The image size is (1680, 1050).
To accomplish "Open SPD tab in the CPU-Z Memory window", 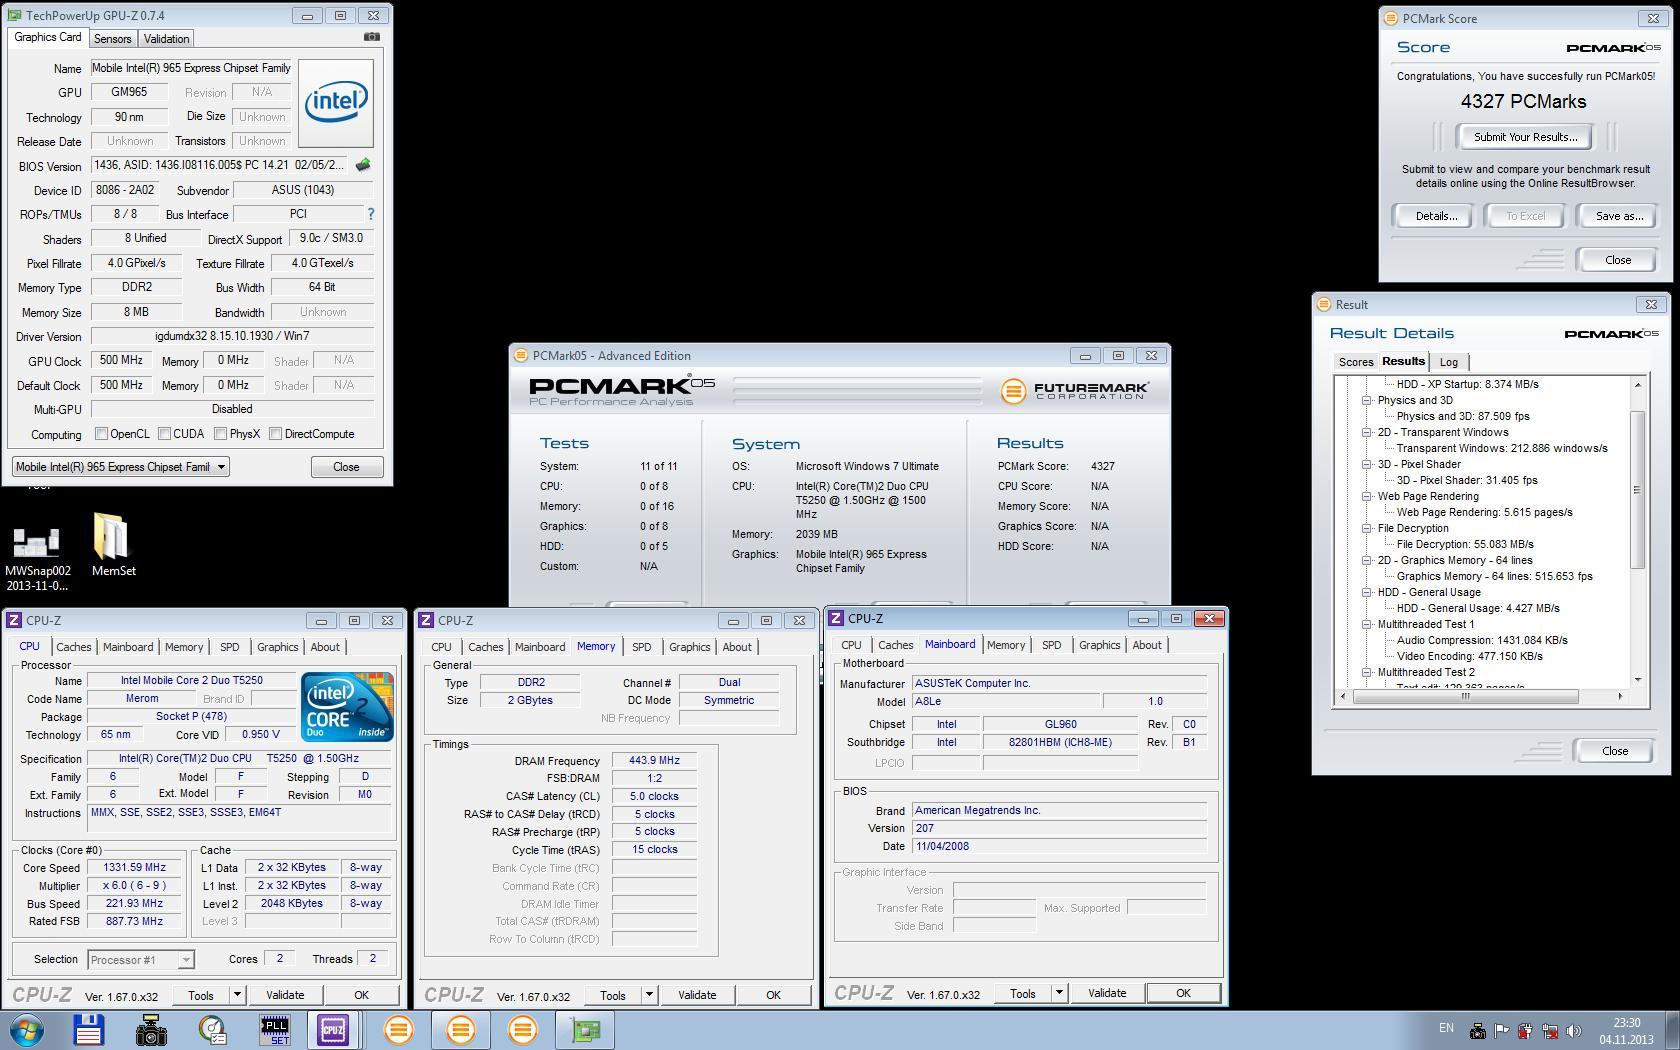I will point(641,647).
